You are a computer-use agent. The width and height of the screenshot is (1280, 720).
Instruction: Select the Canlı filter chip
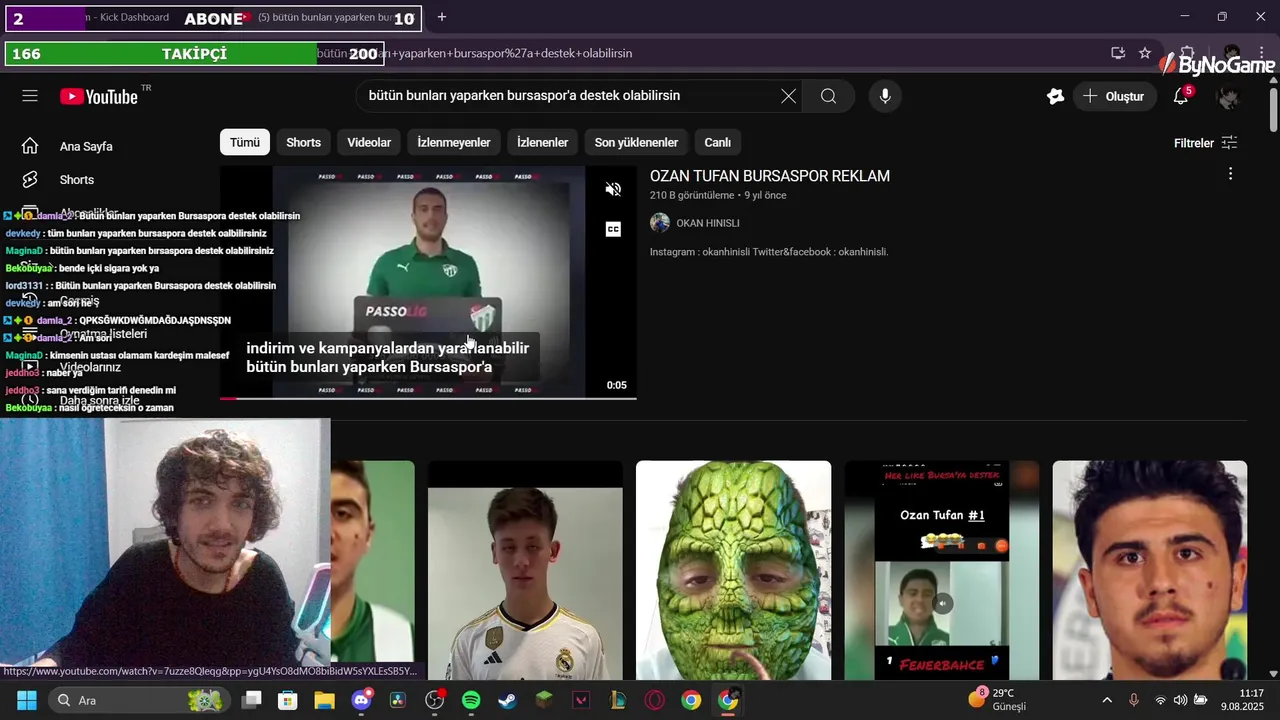point(717,142)
